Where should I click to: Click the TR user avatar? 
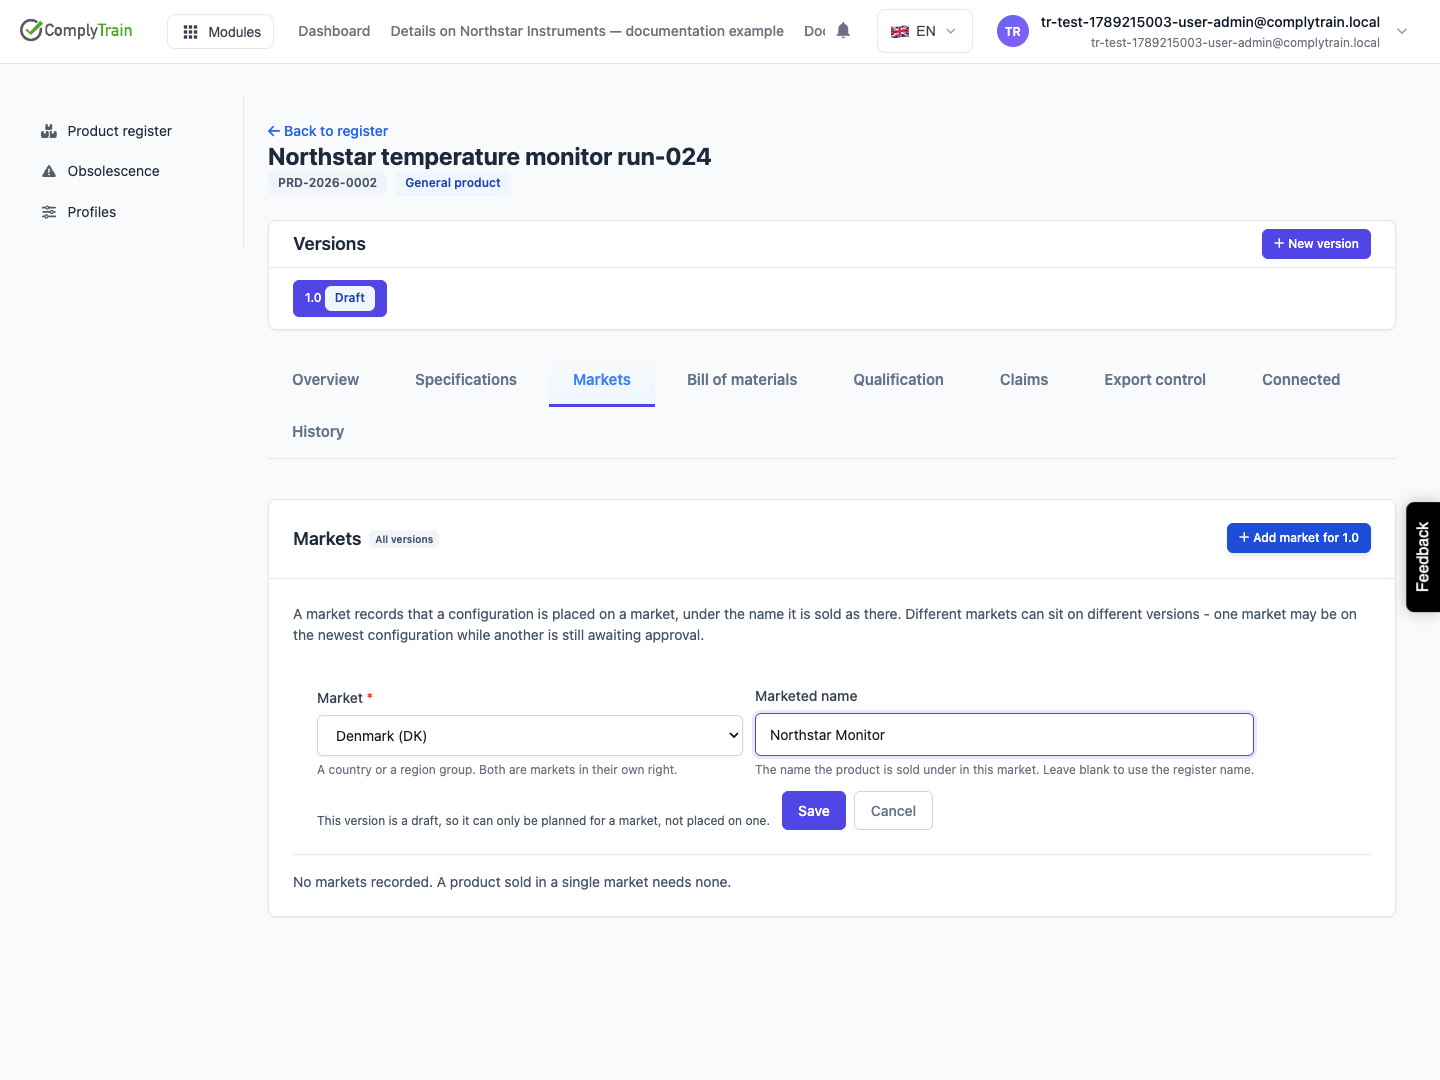pyautogui.click(x=1013, y=31)
